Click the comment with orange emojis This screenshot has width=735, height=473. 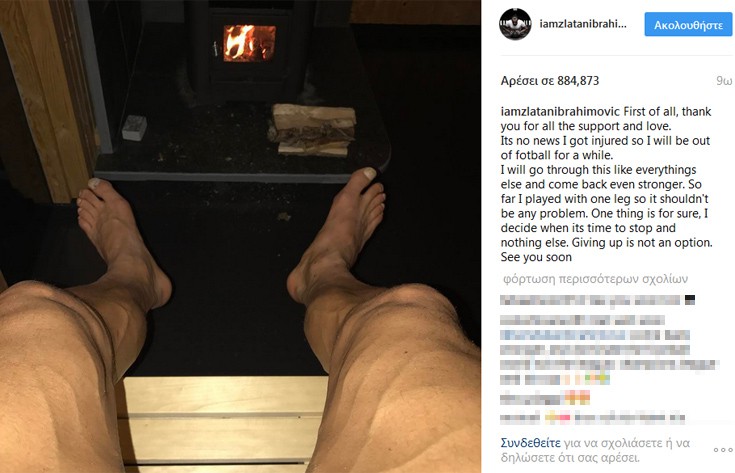click(x=545, y=399)
